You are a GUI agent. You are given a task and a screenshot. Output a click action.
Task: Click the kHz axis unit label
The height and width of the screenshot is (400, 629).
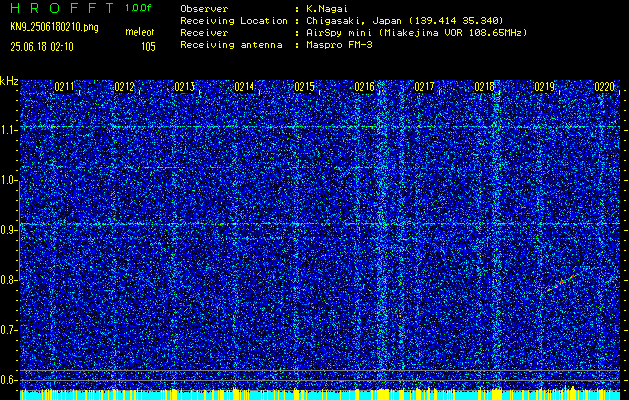(9, 81)
